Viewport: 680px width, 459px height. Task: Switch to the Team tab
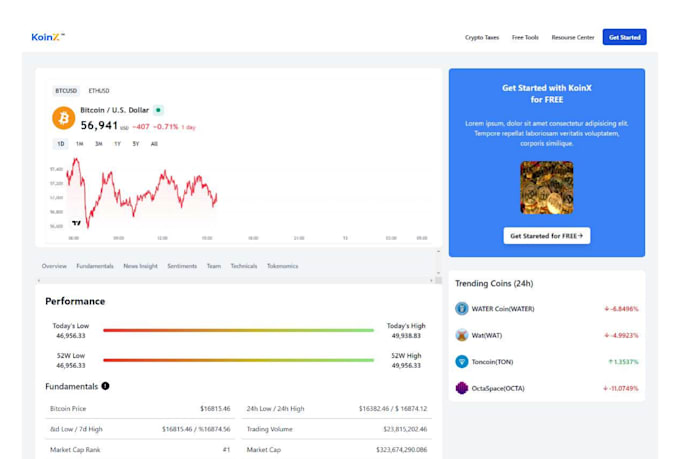tap(214, 266)
